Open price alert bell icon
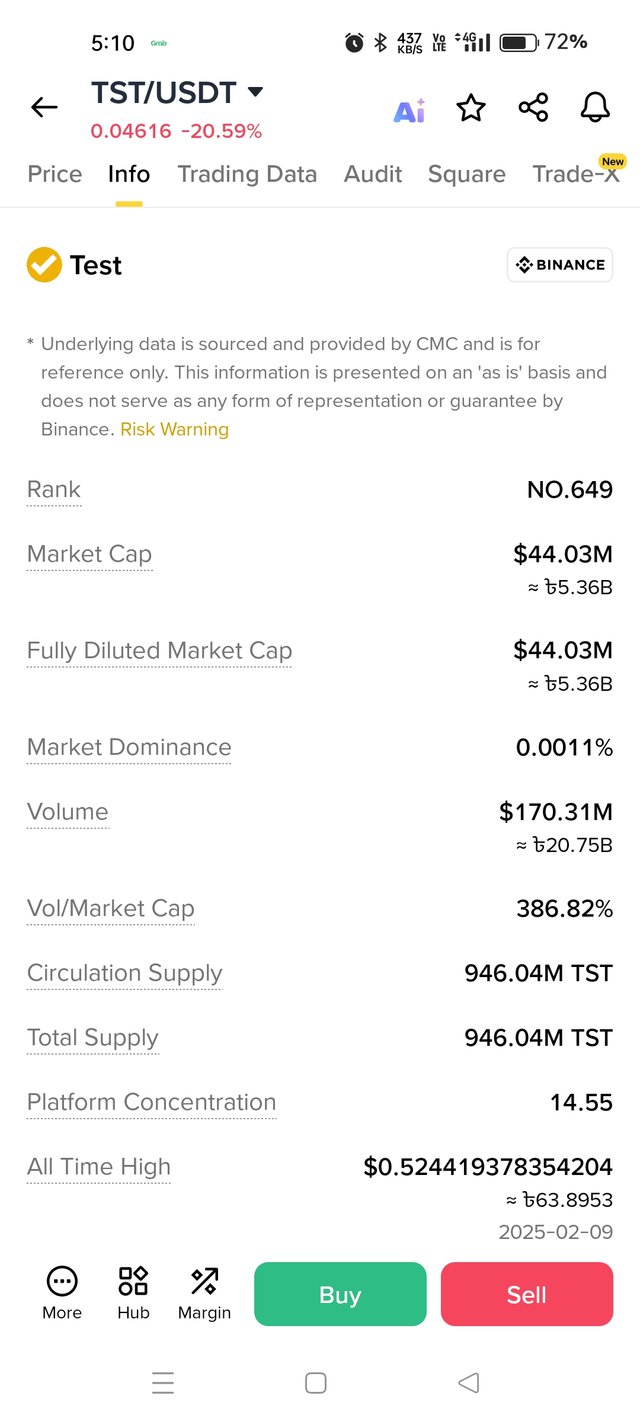Screen dimensions: 640x1422 coord(596,108)
